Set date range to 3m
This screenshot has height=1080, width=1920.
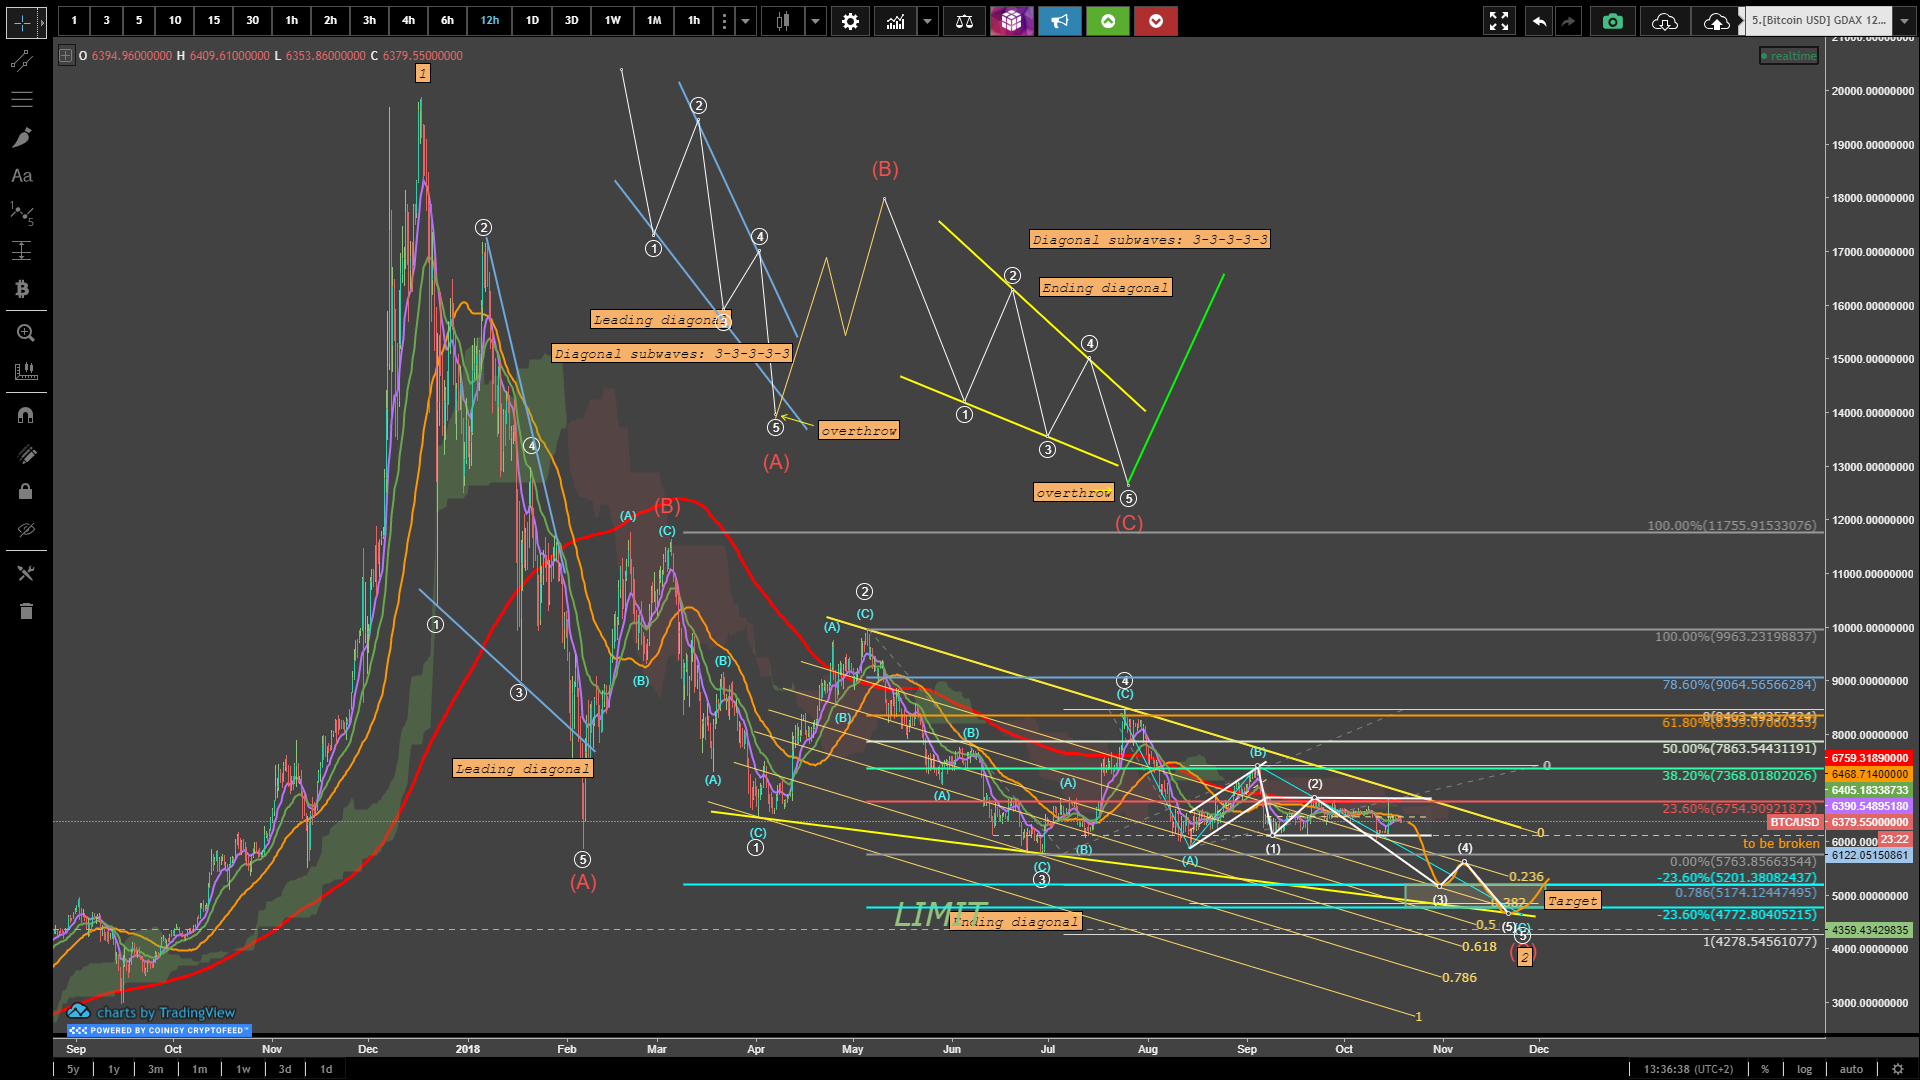(x=156, y=1069)
